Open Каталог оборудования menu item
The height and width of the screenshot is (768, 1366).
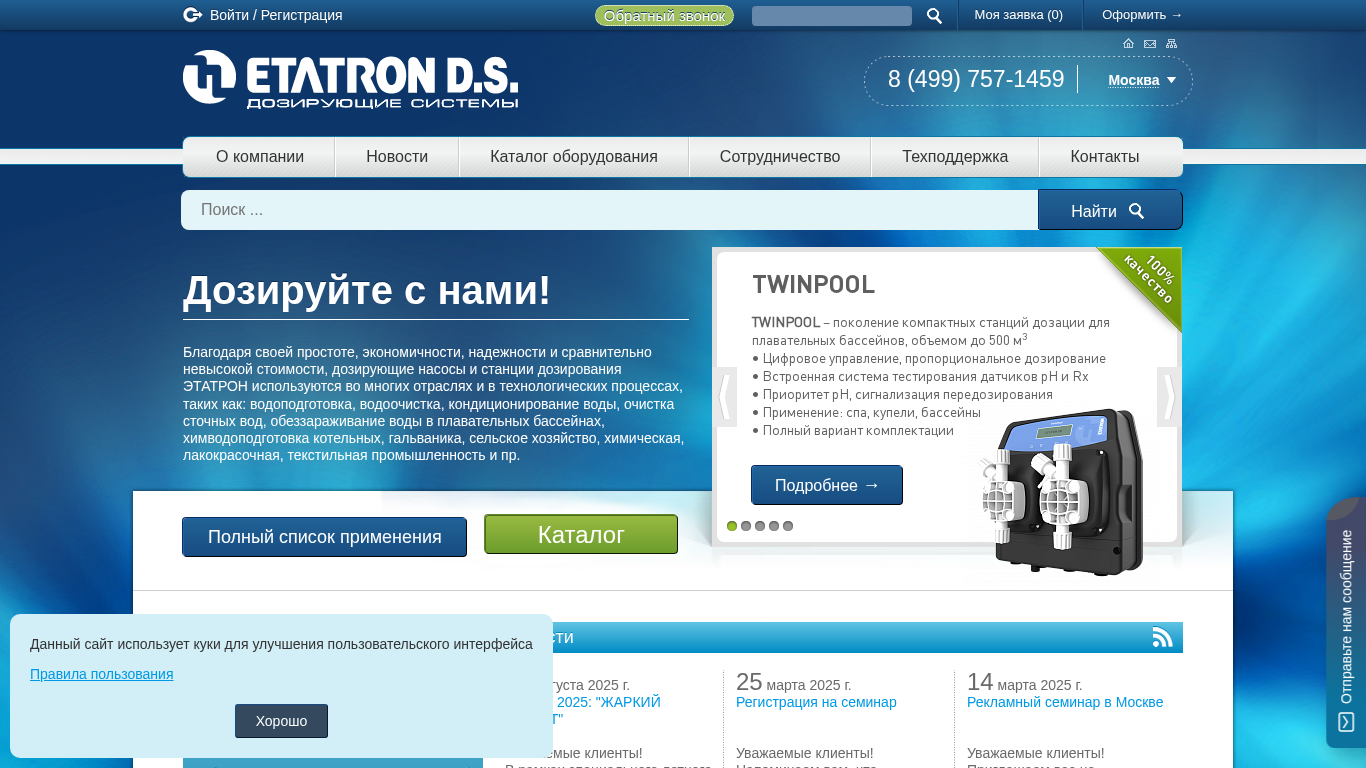tap(574, 157)
